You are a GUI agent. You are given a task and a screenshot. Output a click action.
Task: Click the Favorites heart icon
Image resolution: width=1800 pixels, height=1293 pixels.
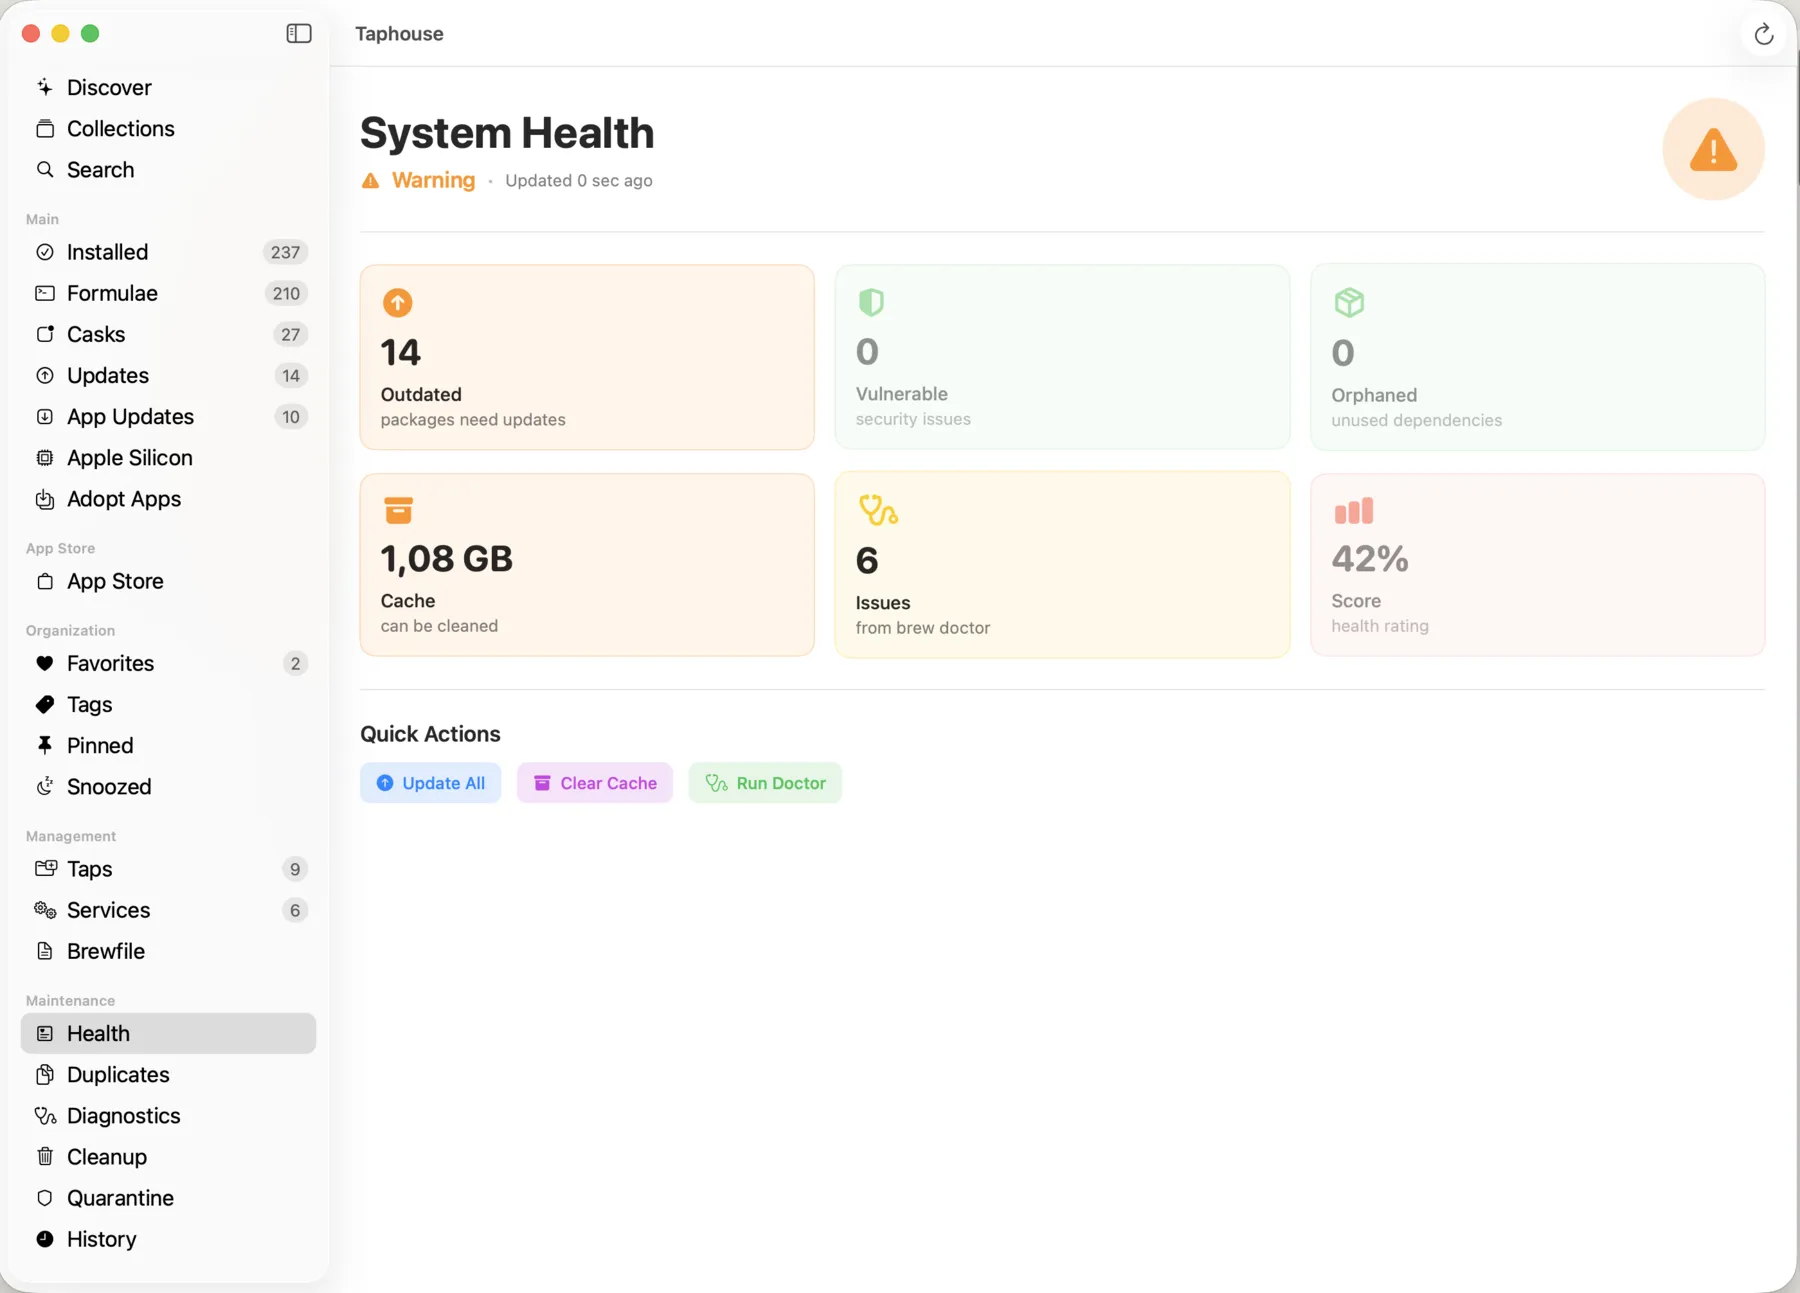(45, 663)
